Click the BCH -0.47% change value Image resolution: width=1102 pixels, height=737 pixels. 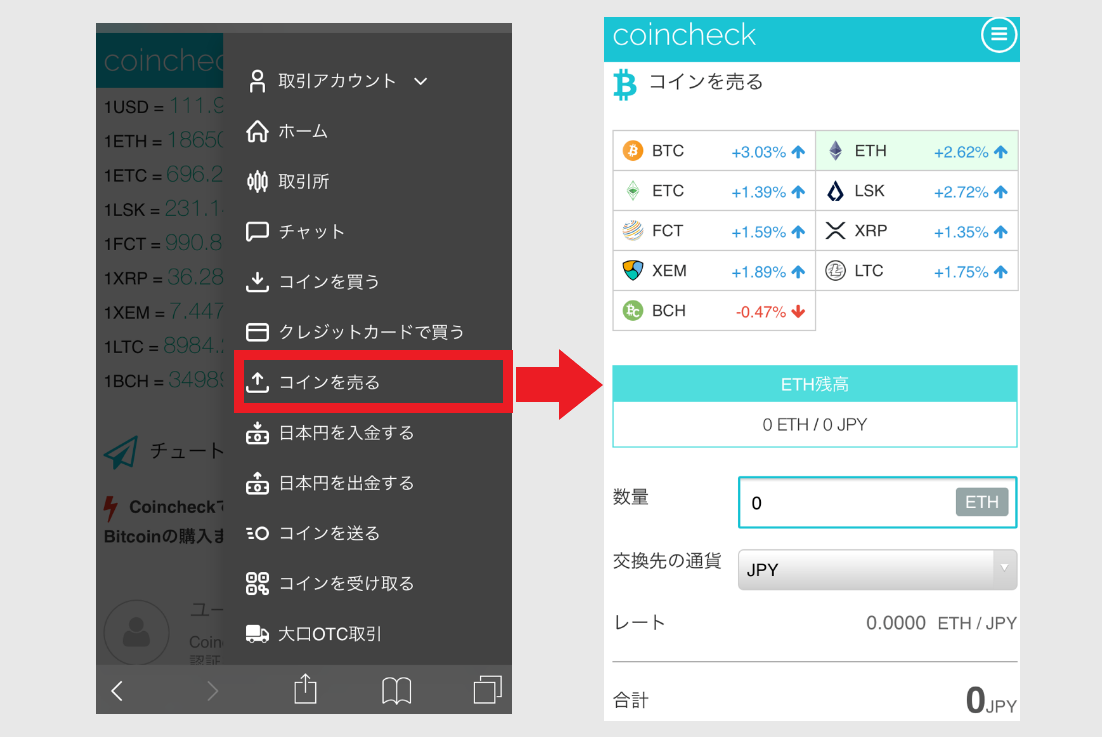pos(761,312)
